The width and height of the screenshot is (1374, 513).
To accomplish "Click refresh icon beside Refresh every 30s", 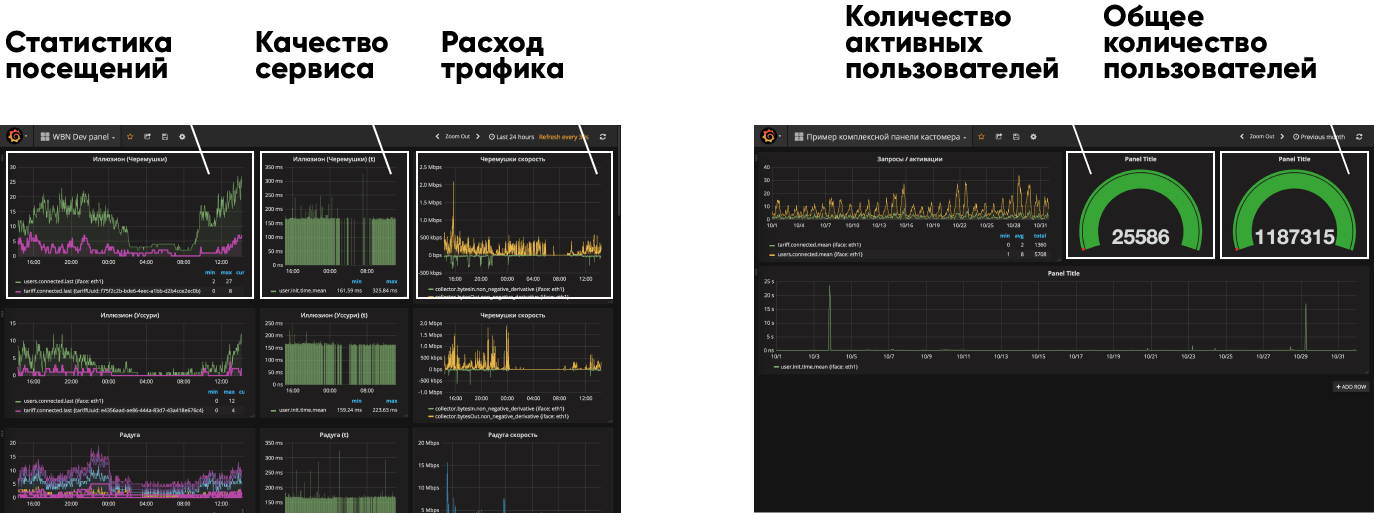I will [603, 136].
